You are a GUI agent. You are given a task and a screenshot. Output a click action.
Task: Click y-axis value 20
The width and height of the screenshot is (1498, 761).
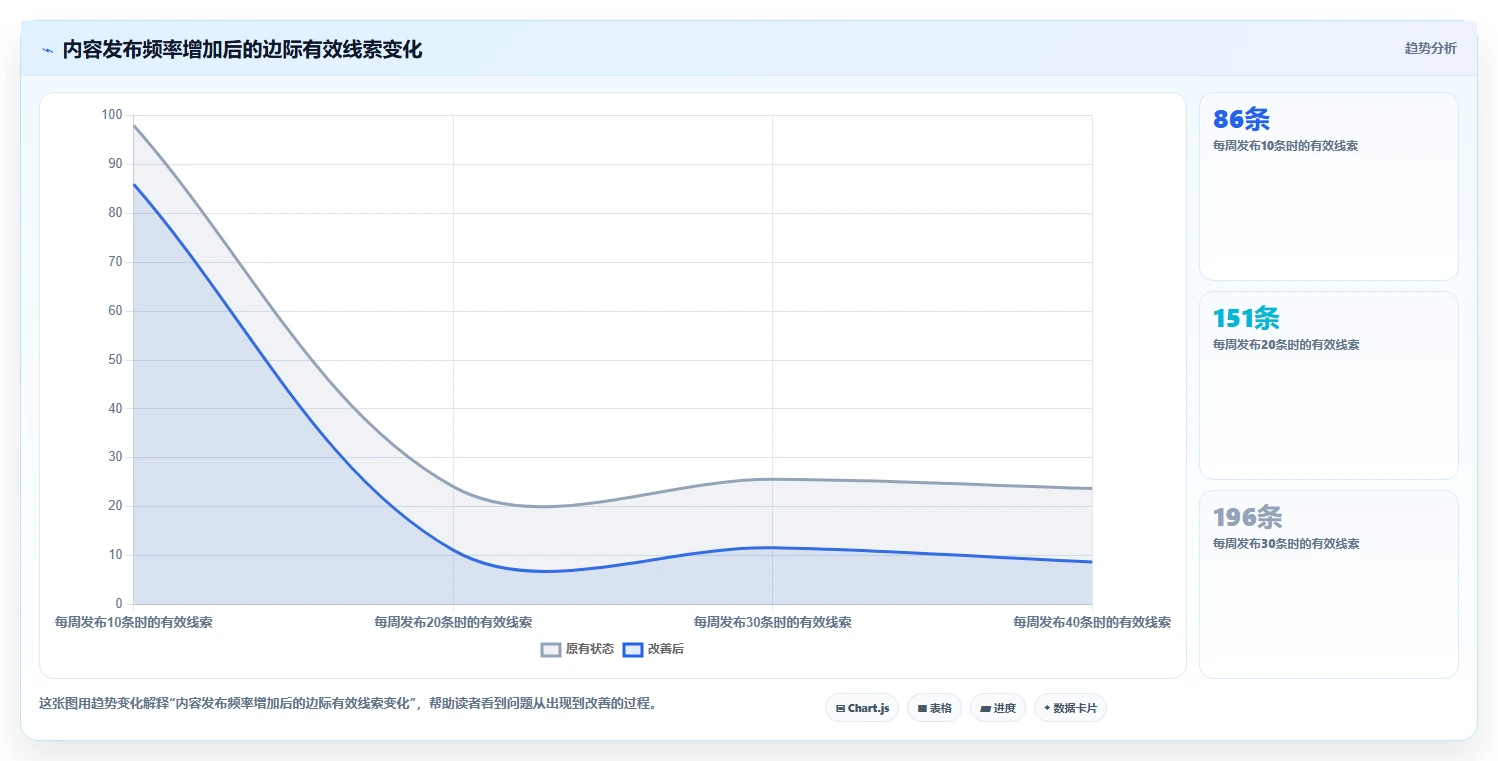tap(115, 506)
